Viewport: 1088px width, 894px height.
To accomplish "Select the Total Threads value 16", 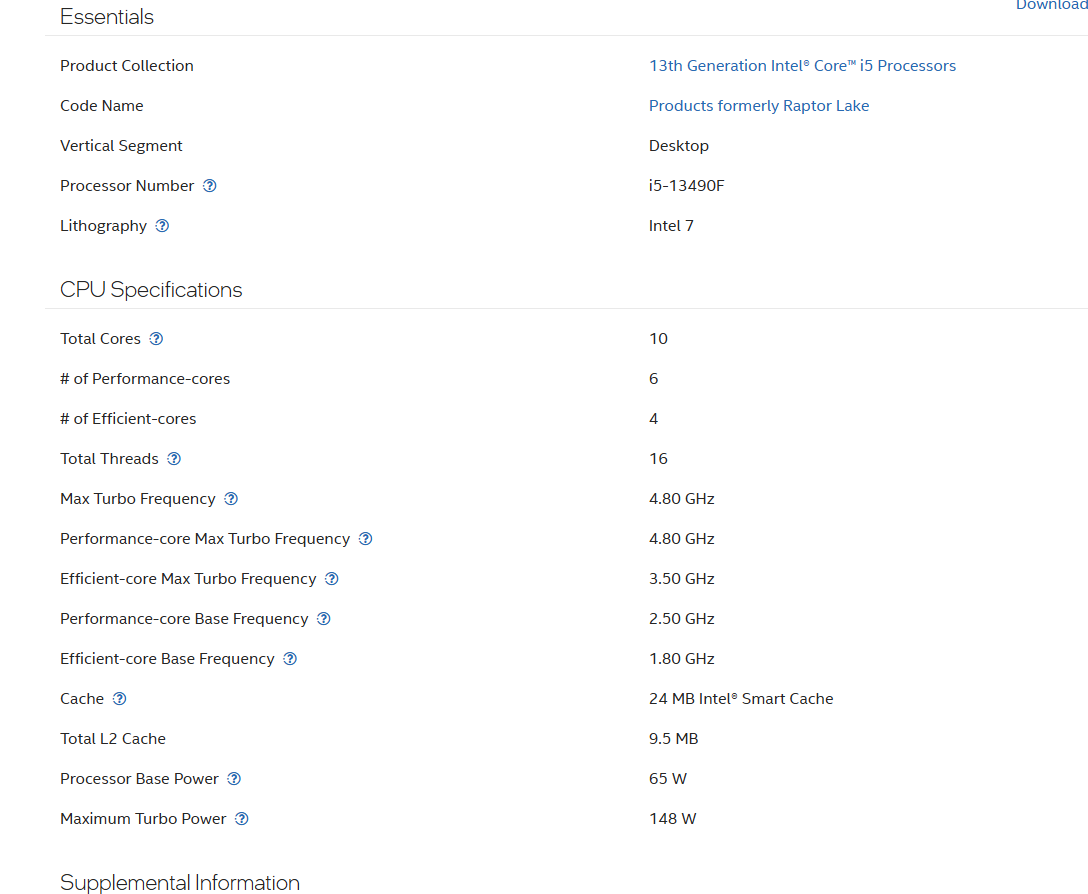I will (658, 459).
